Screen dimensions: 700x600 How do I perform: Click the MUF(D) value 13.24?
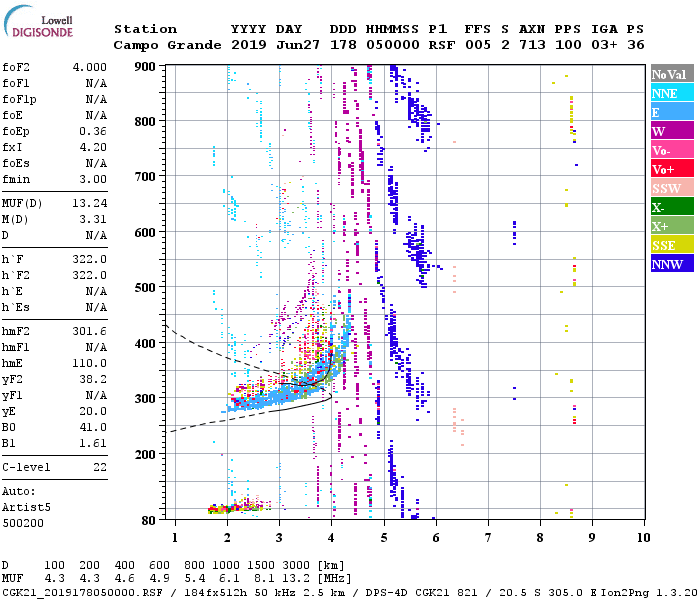90,204
